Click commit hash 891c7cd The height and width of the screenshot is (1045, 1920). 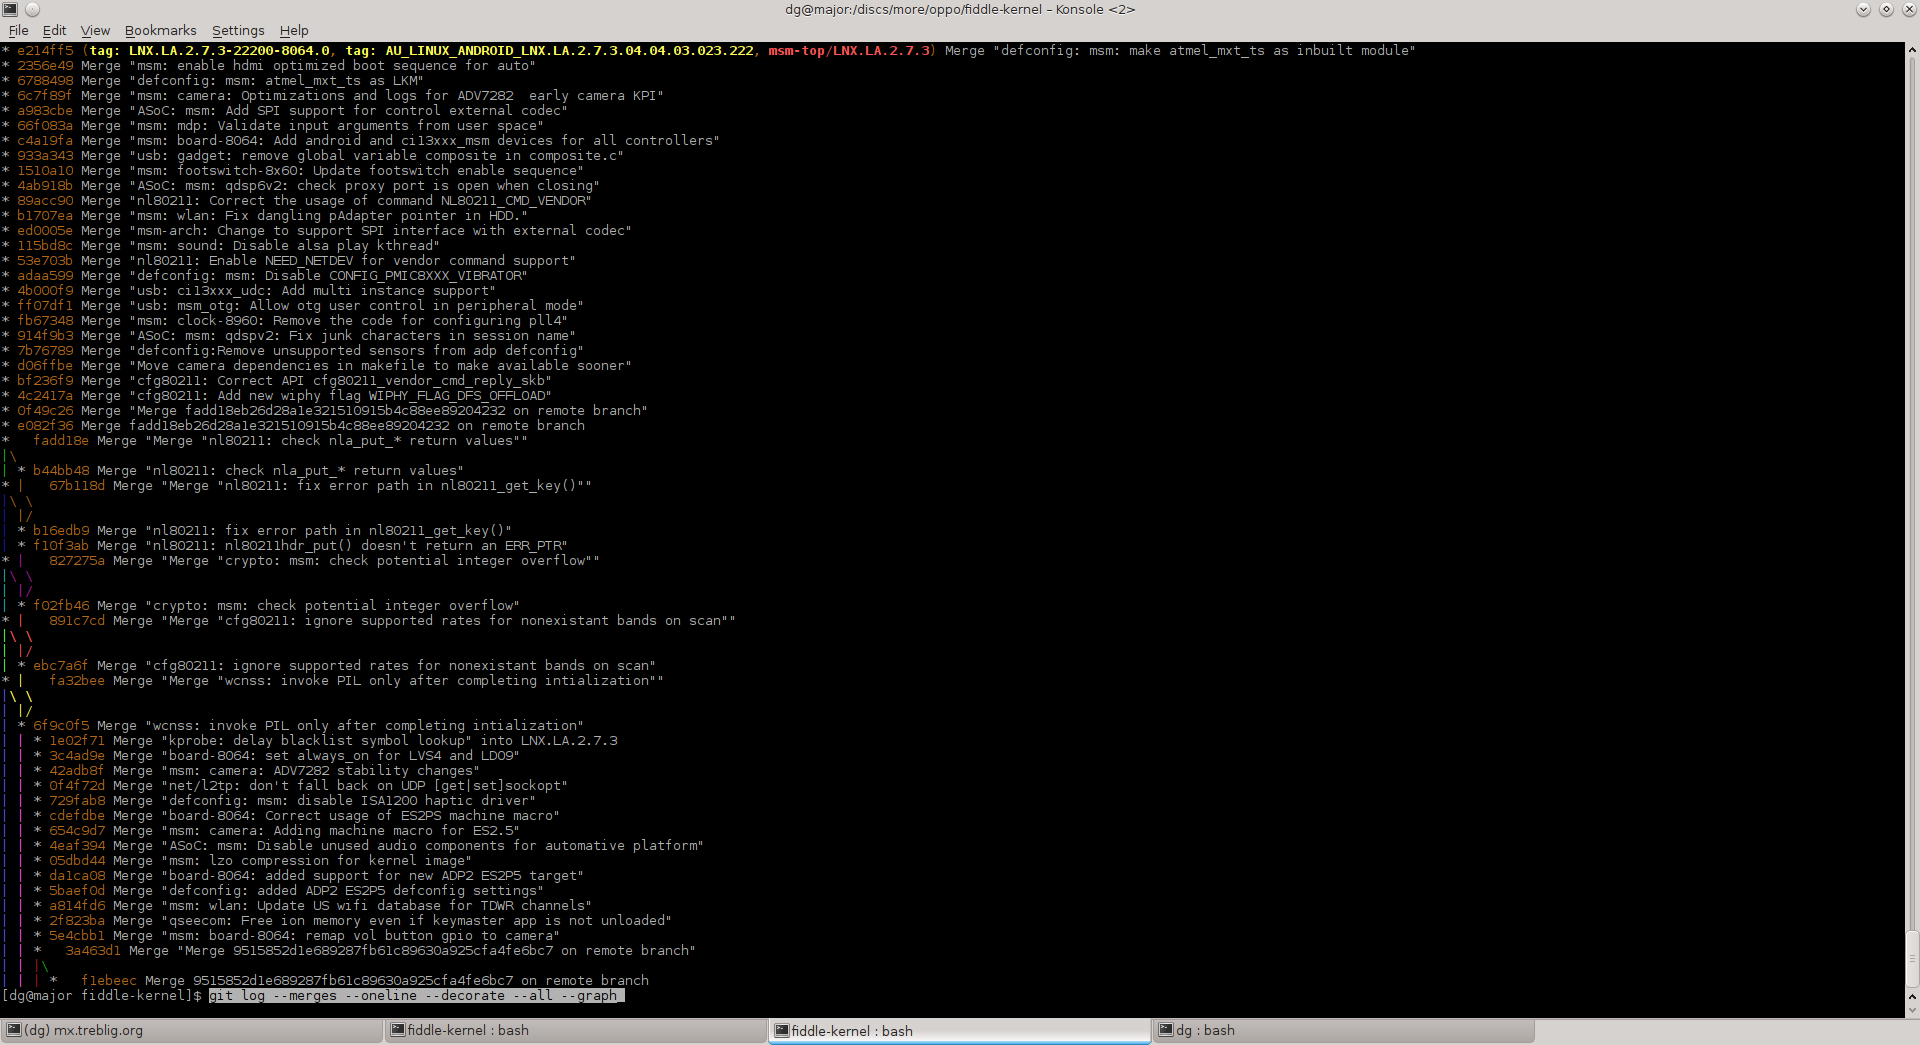click(77, 620)
